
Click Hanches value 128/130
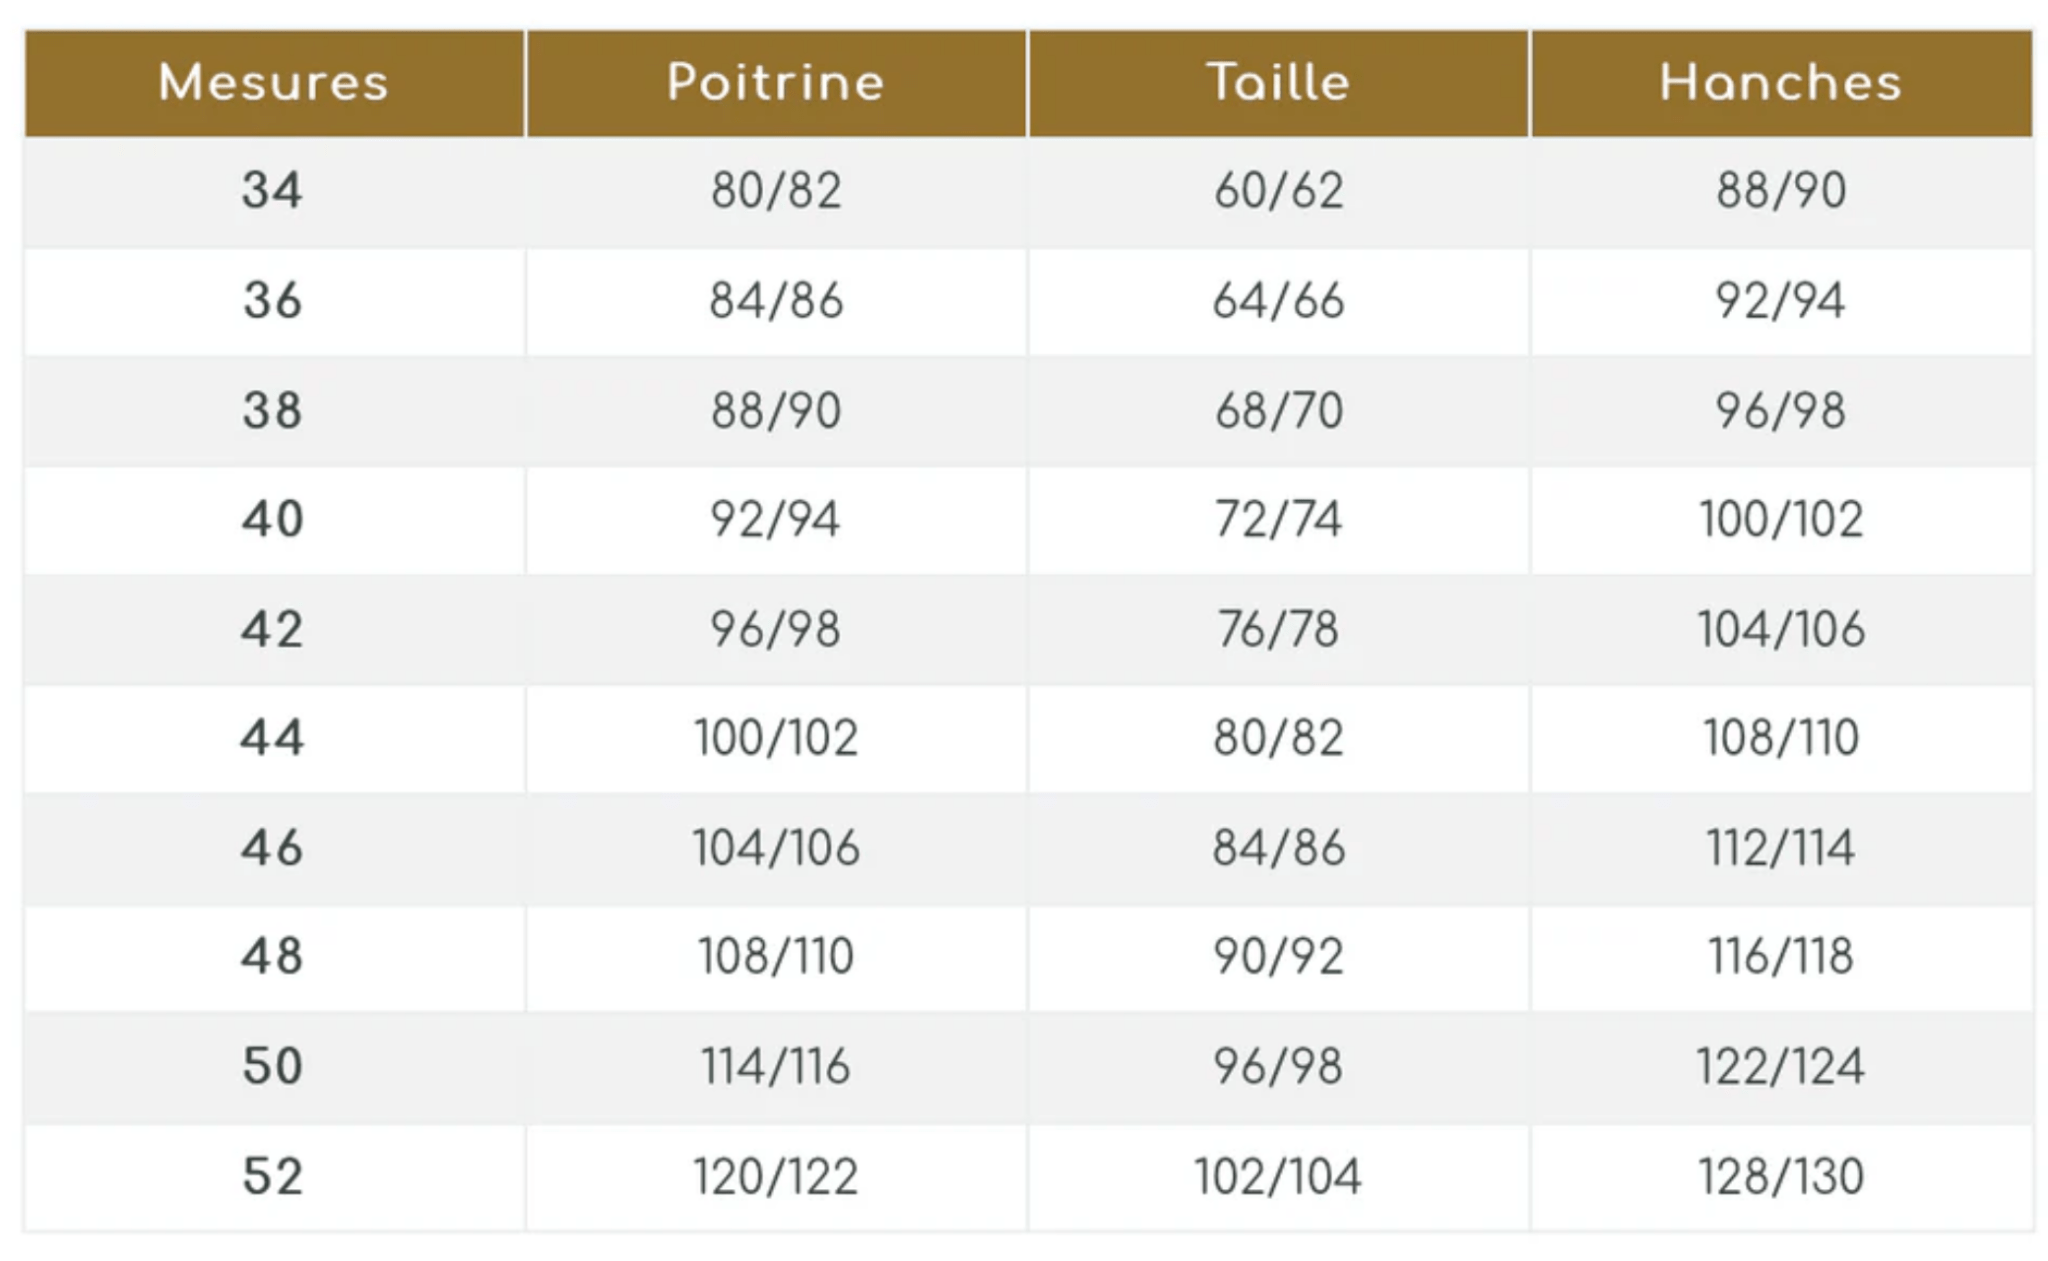[x=1780, y=1176]
